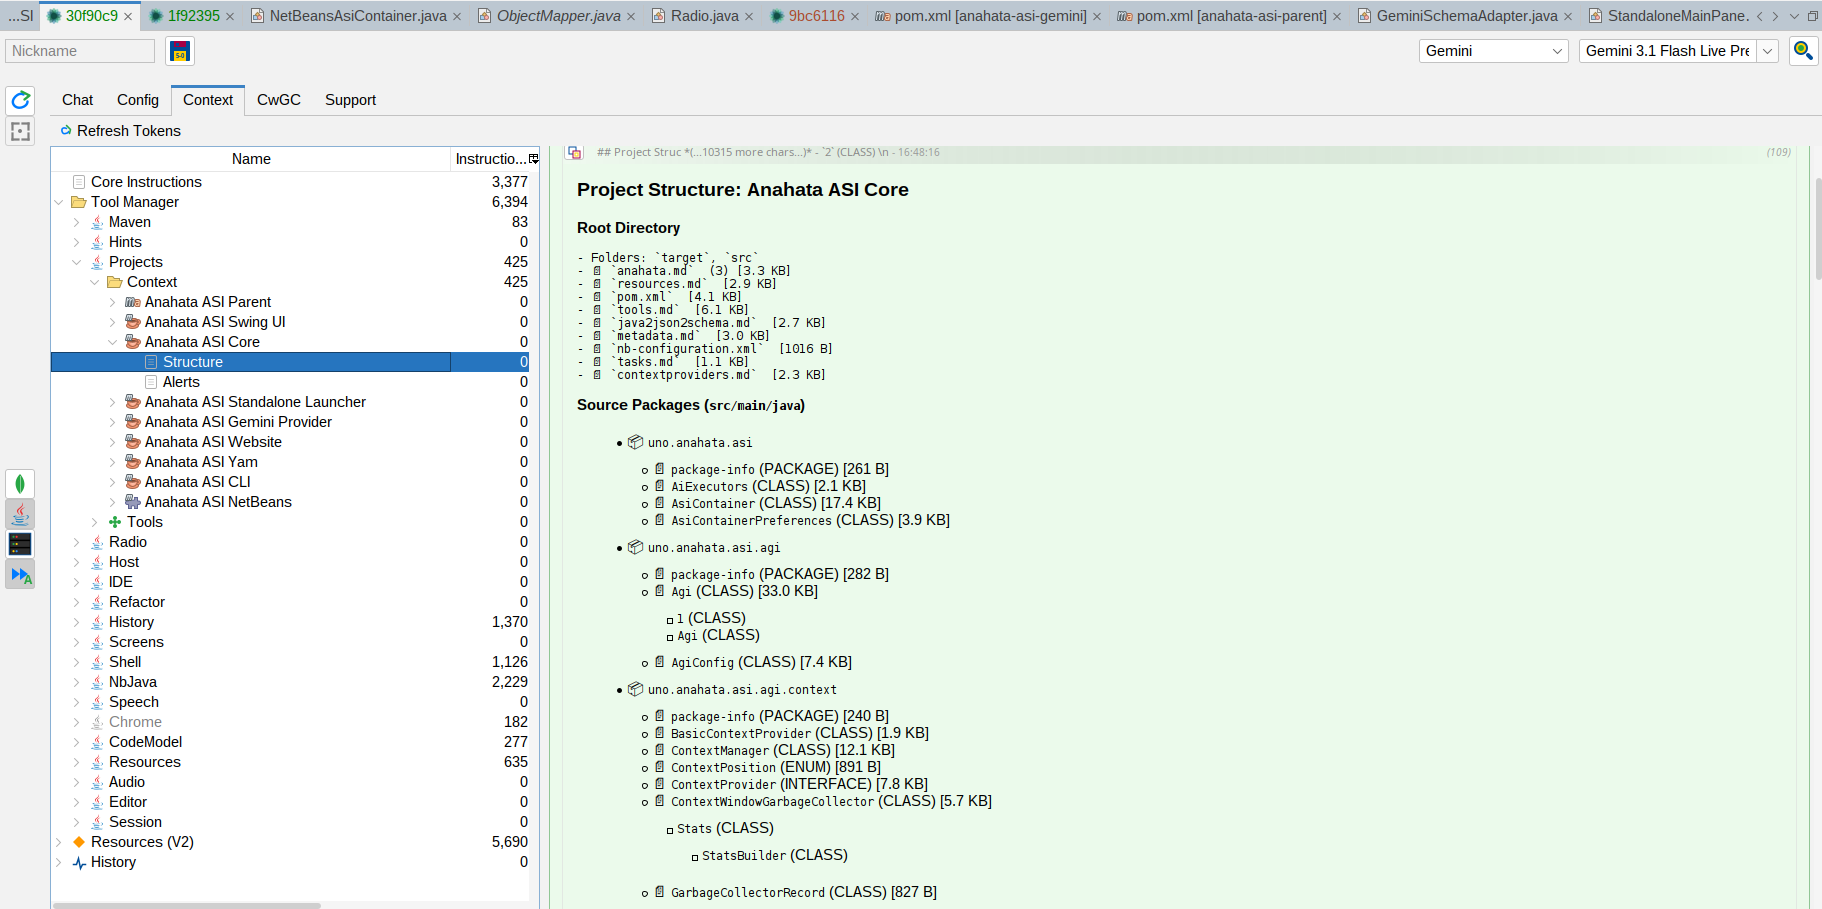This screenshot has height=909, width=1822.
Task: Click the Nickname input field
Action: point(80,51)
